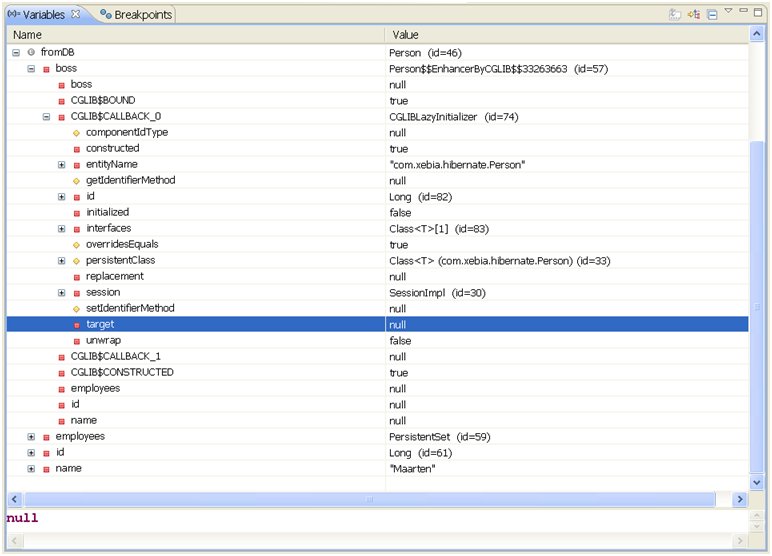Click the CGLIB$BOUND field icon
This screenshot has height=556, width=772.
[x=62, y=101]
